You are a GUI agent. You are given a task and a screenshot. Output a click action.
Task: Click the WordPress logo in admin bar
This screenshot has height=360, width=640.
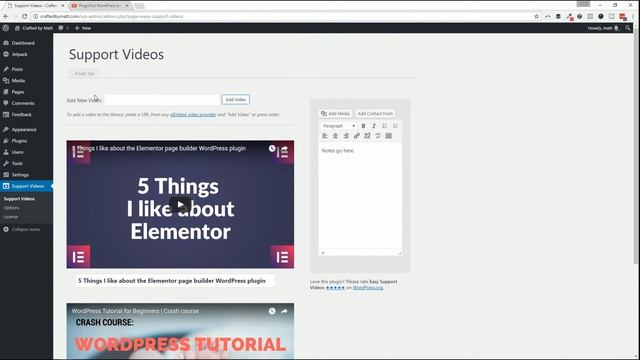[x=6, y=28]
